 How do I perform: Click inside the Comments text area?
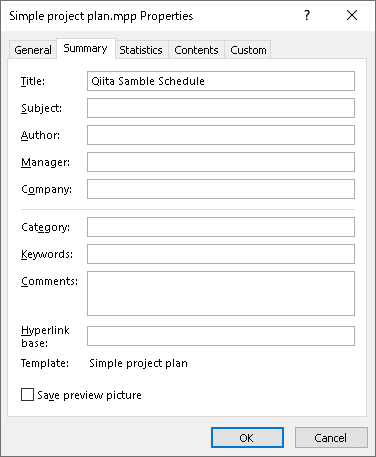tap(221, 293)
